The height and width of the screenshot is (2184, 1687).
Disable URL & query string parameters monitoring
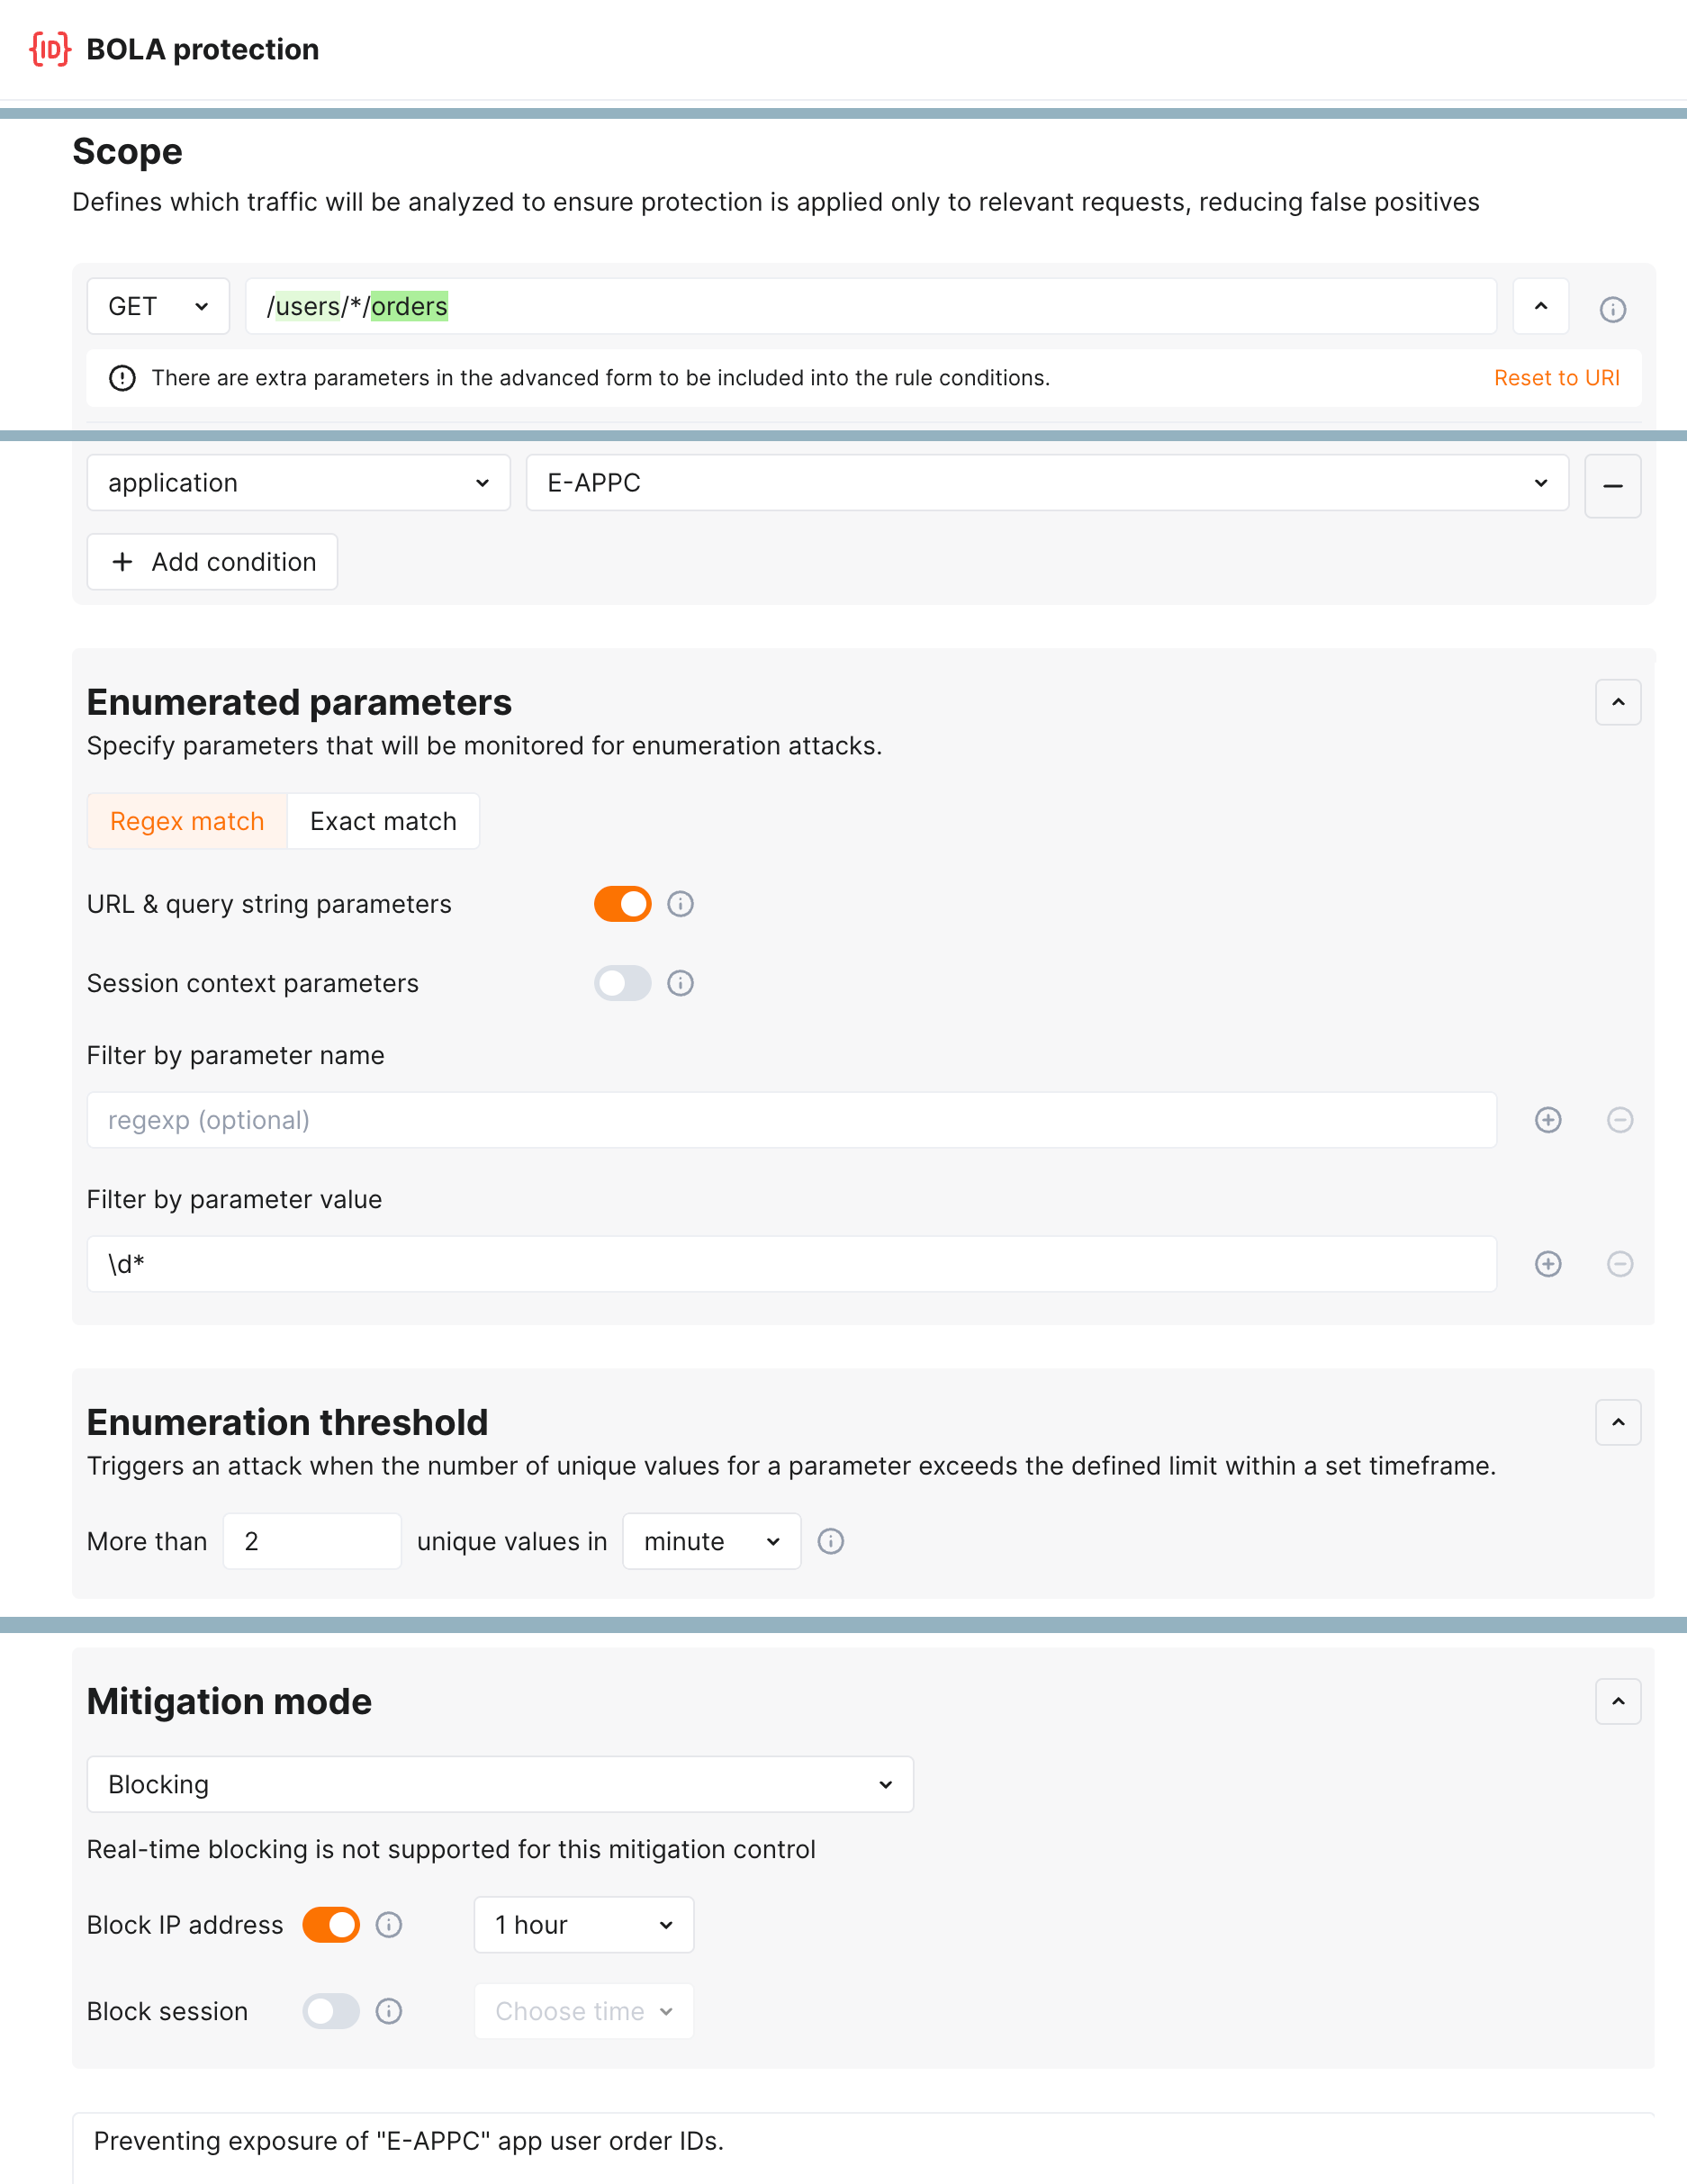point(622,903)
